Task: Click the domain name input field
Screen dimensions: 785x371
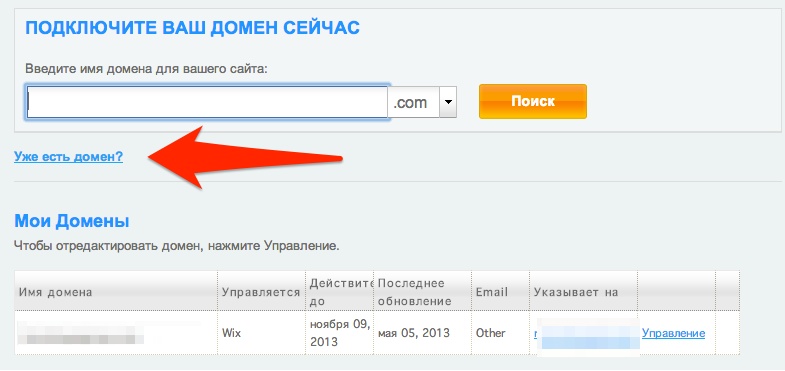Action: click(x=207, y=102)
